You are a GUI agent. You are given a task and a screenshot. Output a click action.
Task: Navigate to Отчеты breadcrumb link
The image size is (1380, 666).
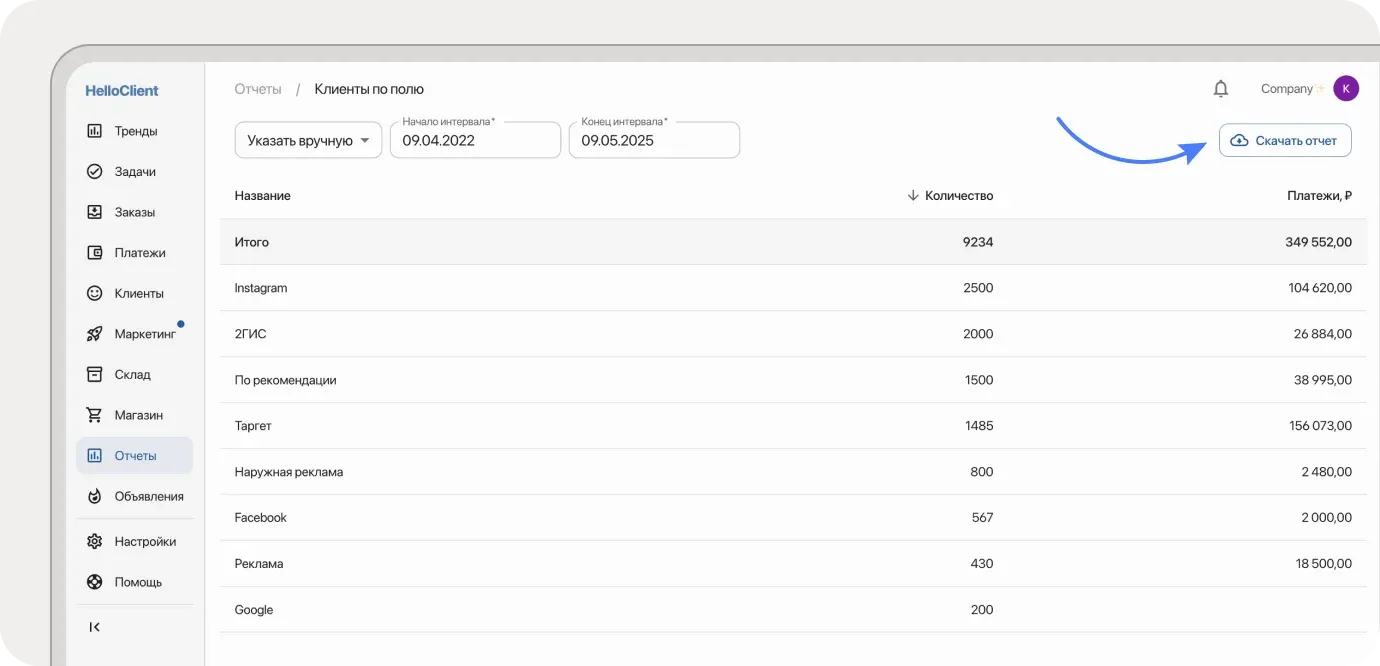(x=258, y=89)
